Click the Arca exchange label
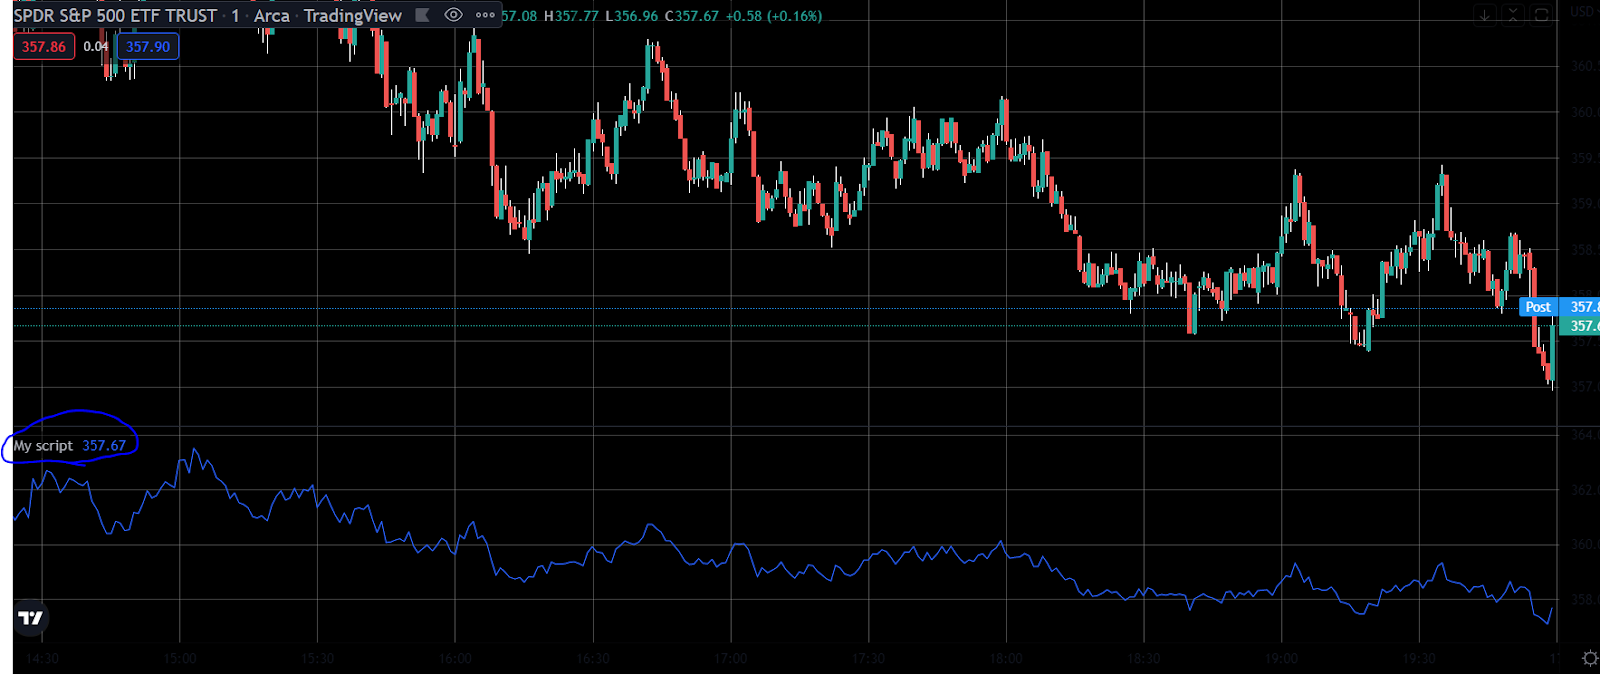The width and height of the screenshot is (1600, 675). 271,16
